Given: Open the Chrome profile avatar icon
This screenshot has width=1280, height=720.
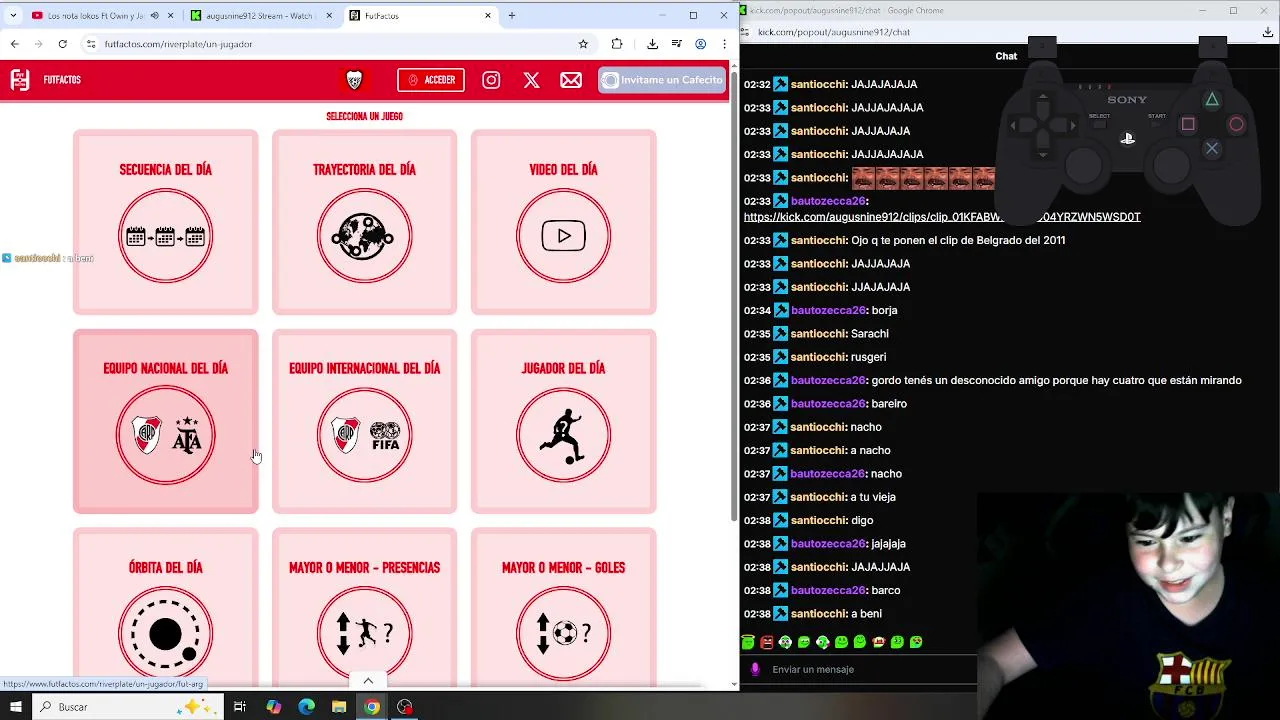Looking at the screenshot, I should (701, 44).
